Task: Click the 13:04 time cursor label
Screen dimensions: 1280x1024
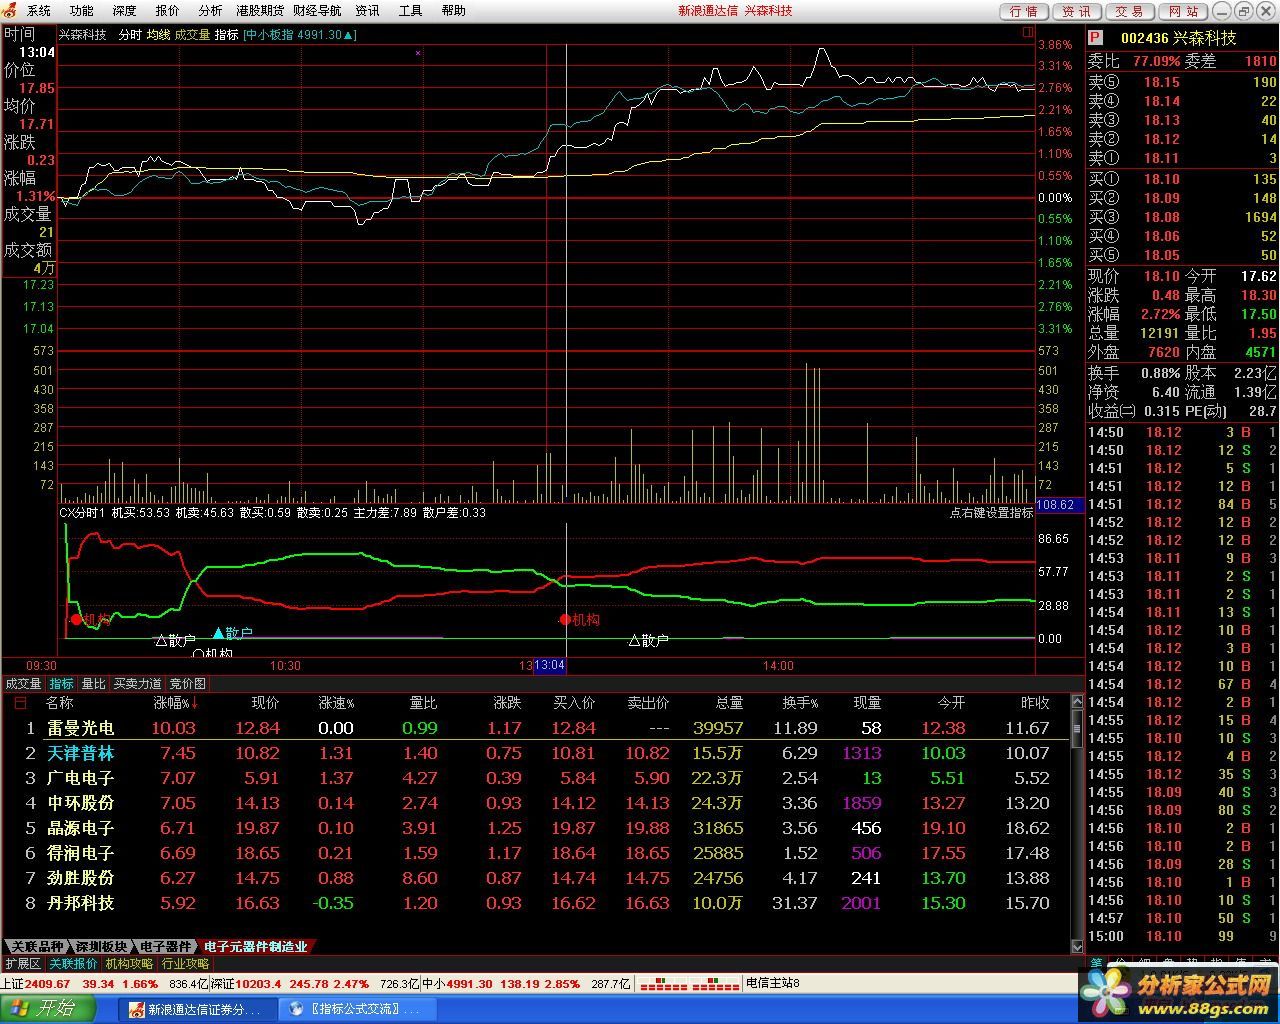Action: coord(549,665)
